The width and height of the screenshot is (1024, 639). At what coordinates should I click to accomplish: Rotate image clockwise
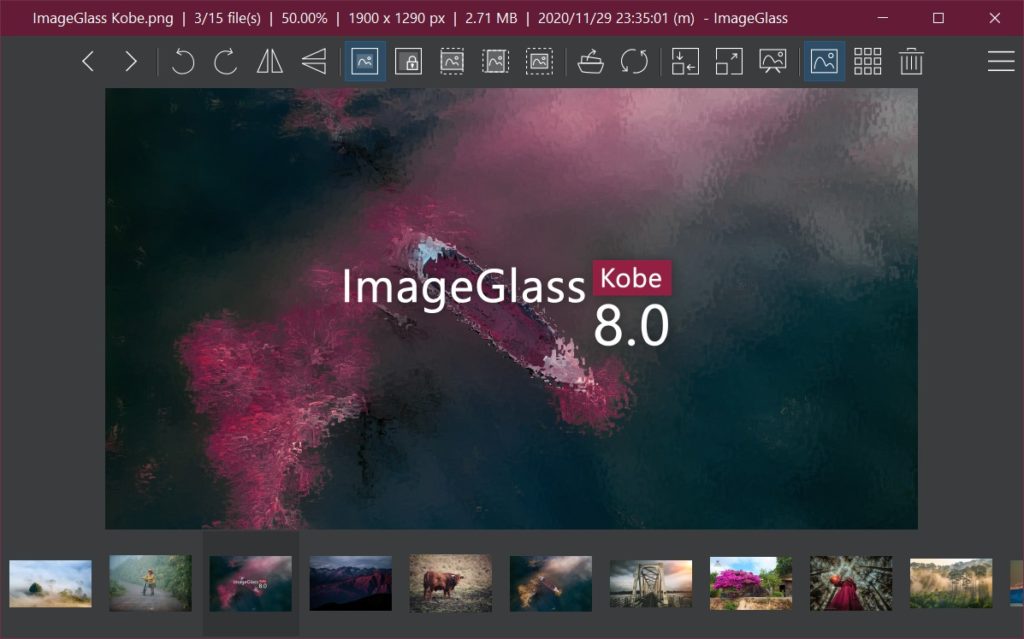[x=226, y=61]
